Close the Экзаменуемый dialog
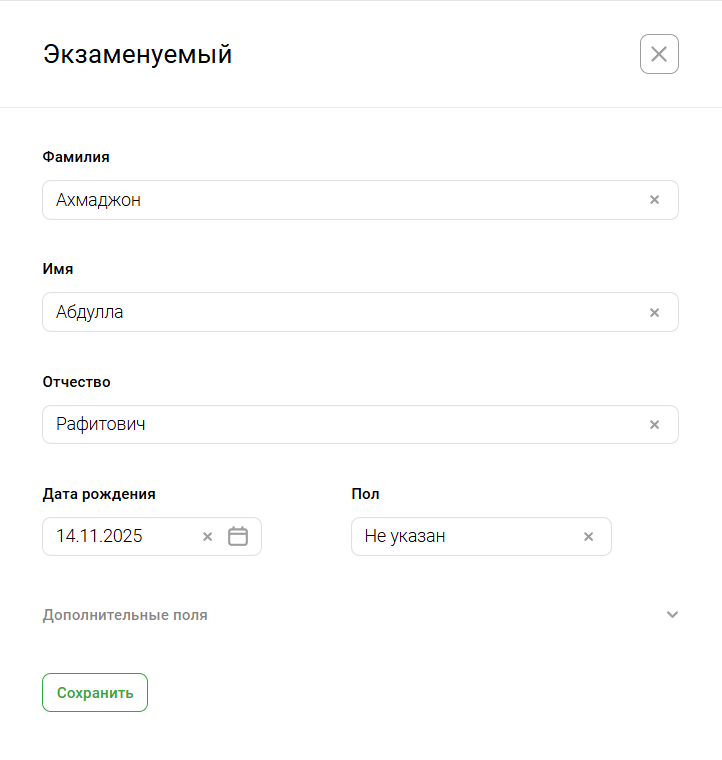This screenshot has height=760, width=722. click(x=659, y=54)
